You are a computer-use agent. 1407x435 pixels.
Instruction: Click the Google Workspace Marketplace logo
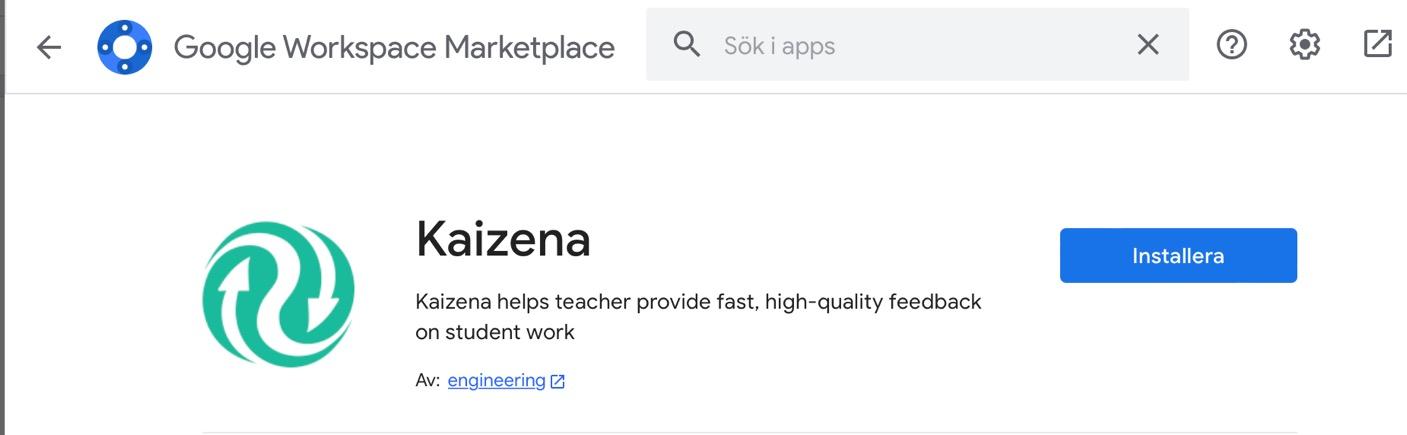pos(124,47)
